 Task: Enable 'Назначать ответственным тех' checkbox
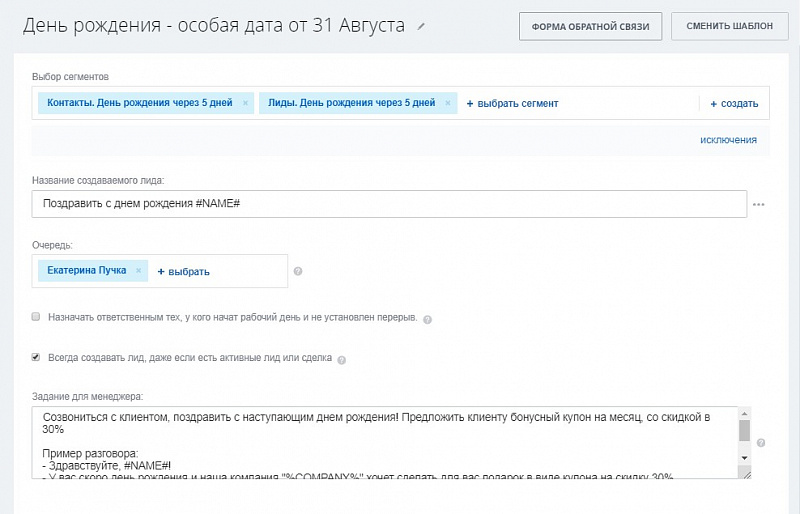pyautogui.click(x=36, y=316)
